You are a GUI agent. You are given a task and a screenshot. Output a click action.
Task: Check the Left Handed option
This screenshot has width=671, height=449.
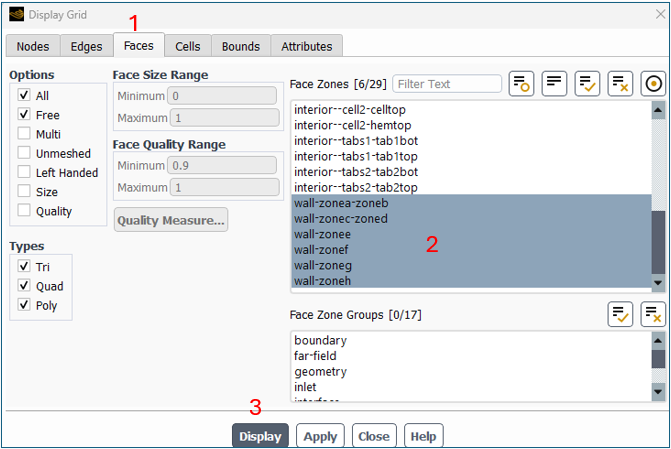(x=24, y=172)
